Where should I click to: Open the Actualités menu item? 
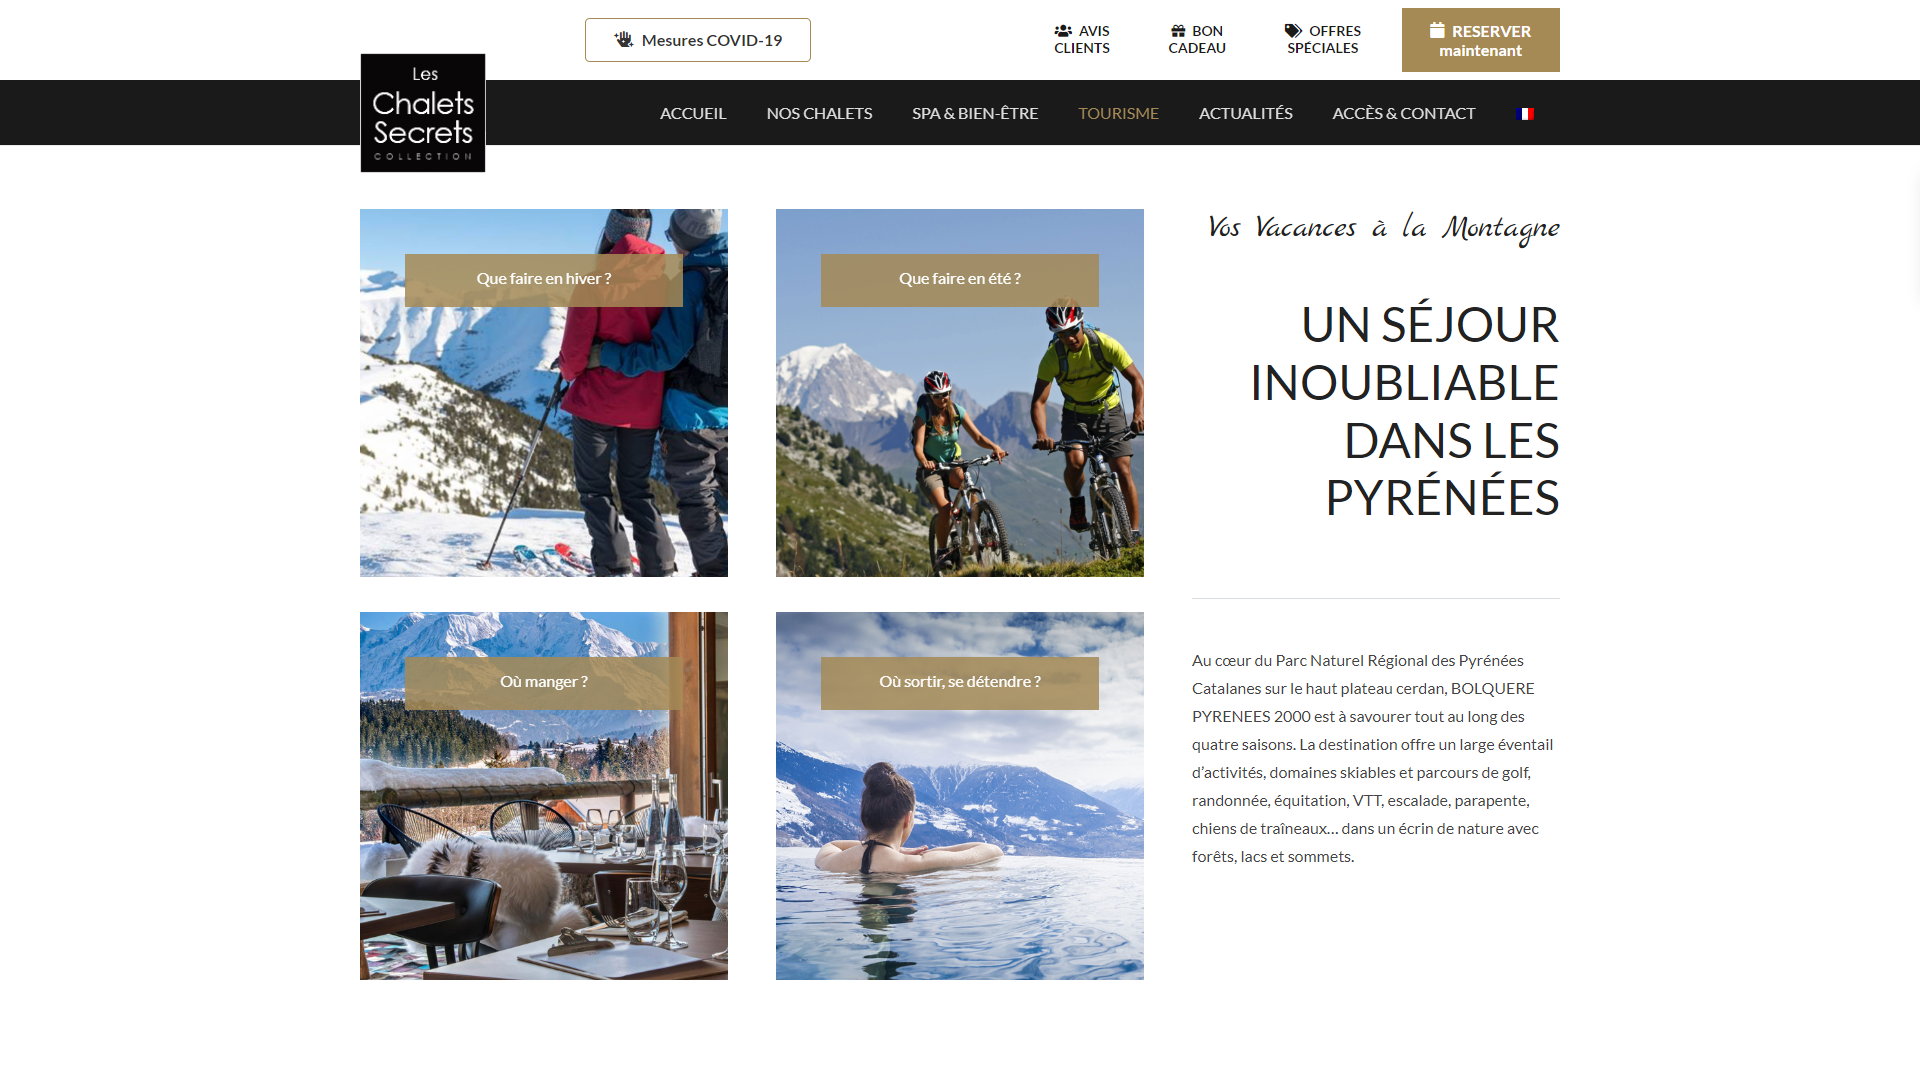pos(1245,113)
